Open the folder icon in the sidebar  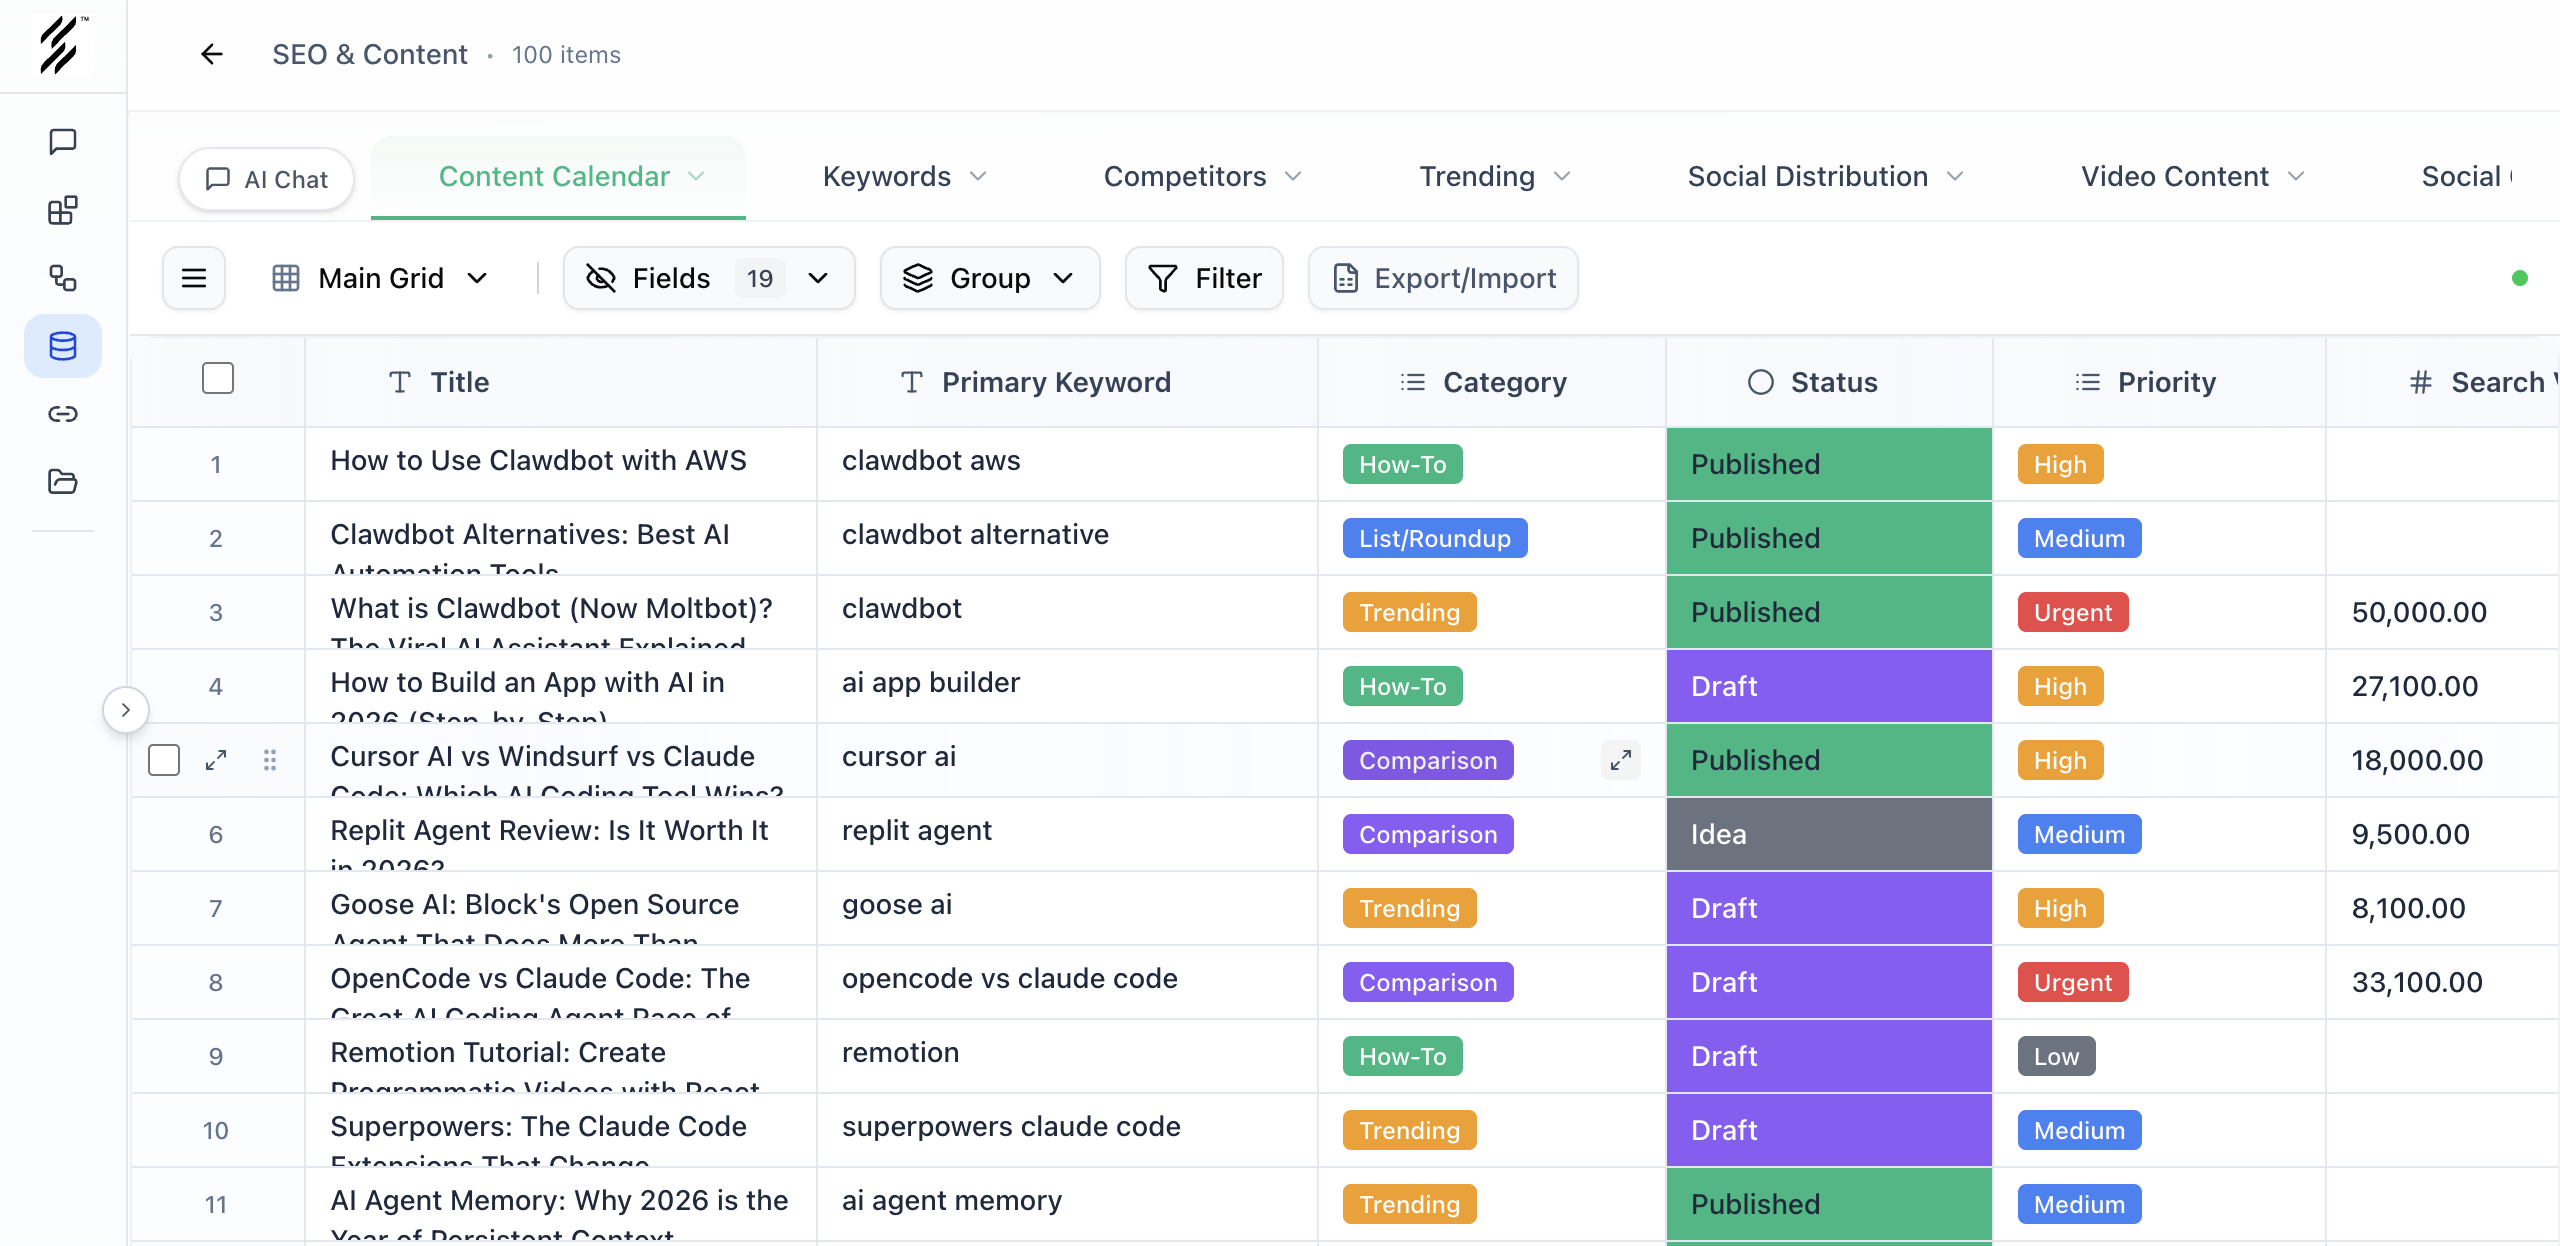pos(63,482)
